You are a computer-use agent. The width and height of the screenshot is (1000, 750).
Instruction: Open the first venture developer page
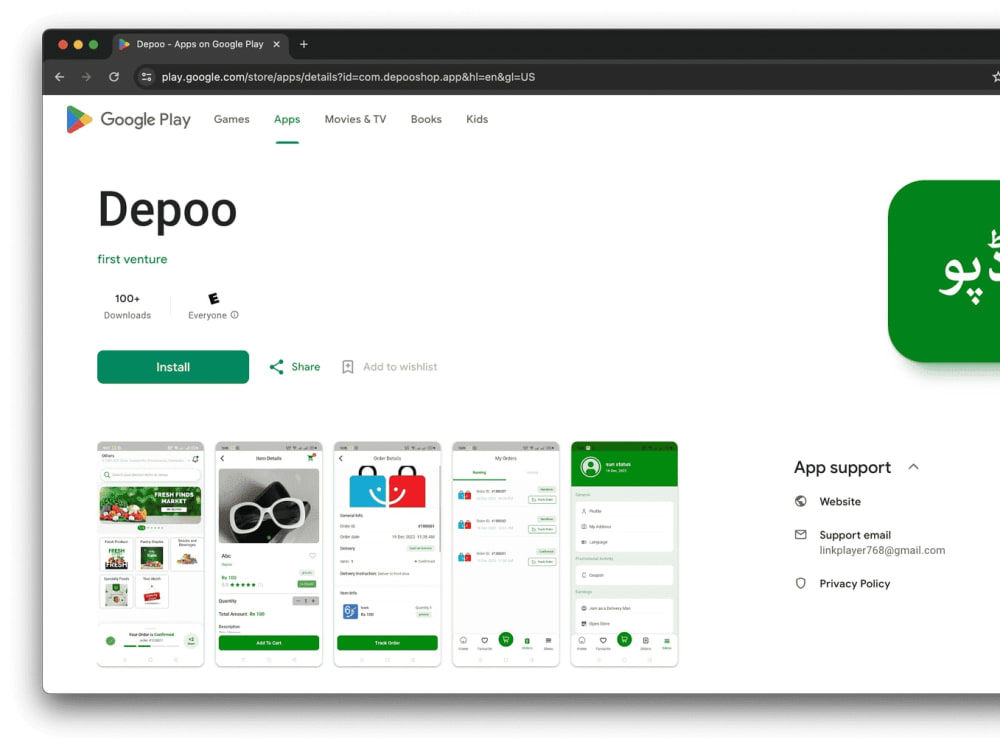click(x=132, y=259)
